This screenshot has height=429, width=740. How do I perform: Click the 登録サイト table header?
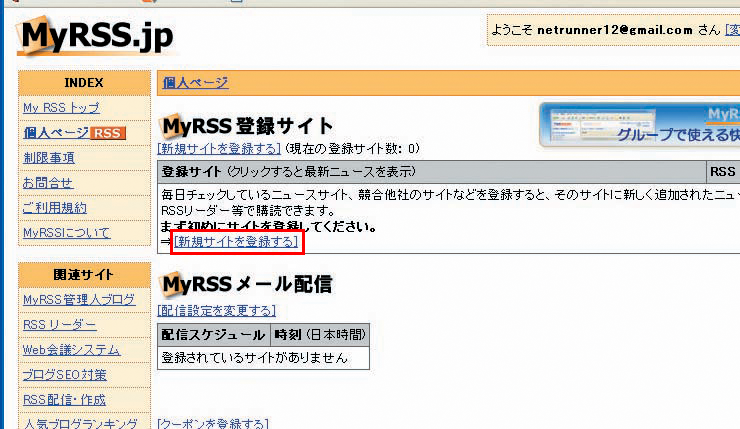pyautogui.click(x=431, y=172)
